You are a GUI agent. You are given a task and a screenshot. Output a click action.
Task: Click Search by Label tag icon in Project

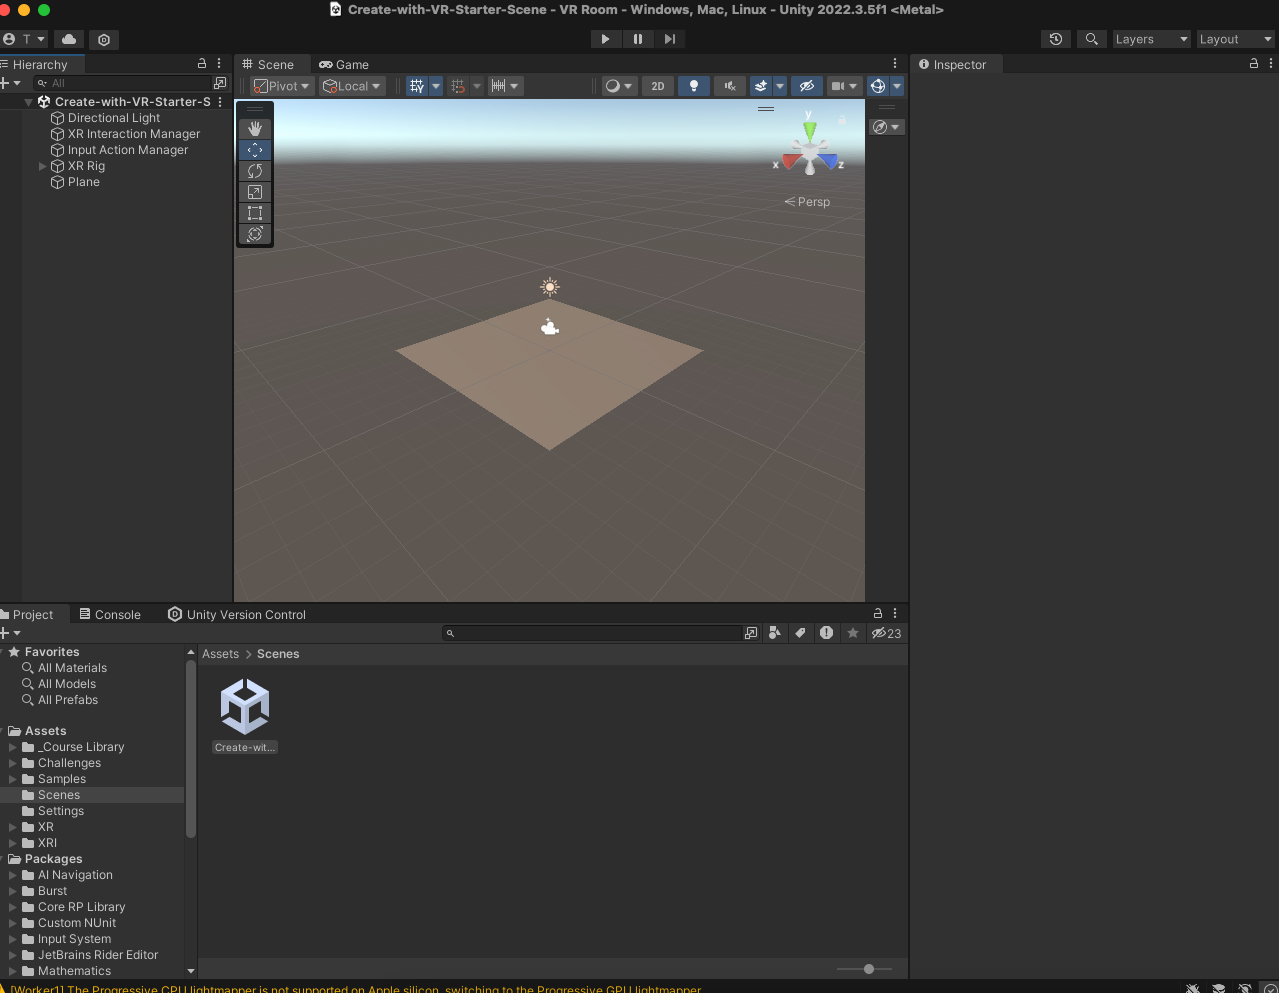800,633
